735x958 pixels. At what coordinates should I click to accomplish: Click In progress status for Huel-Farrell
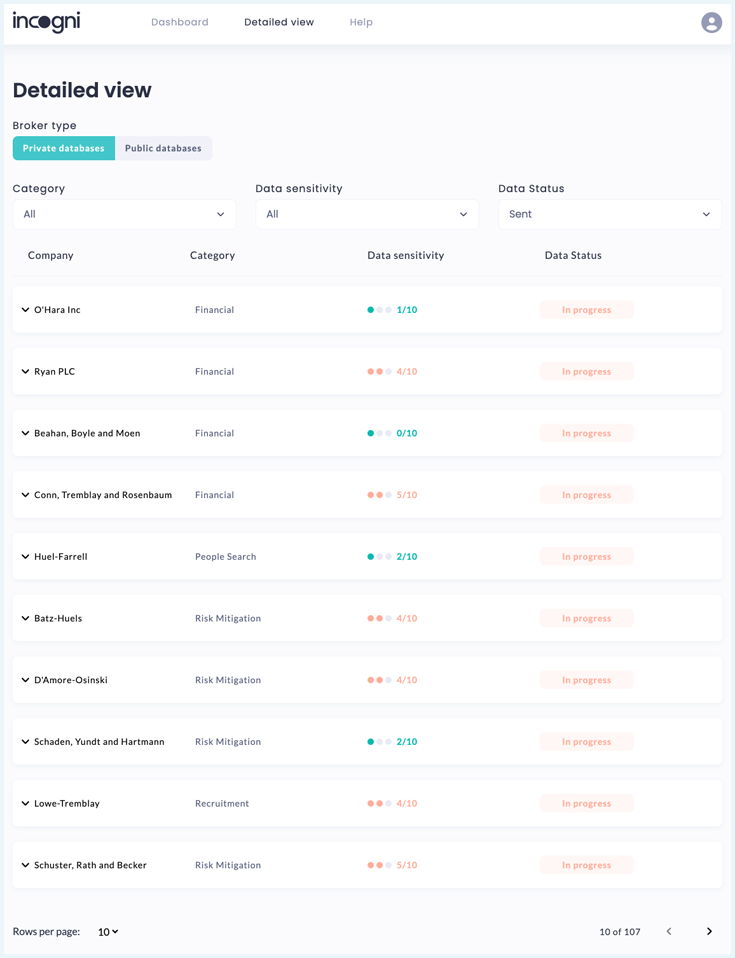587,557
